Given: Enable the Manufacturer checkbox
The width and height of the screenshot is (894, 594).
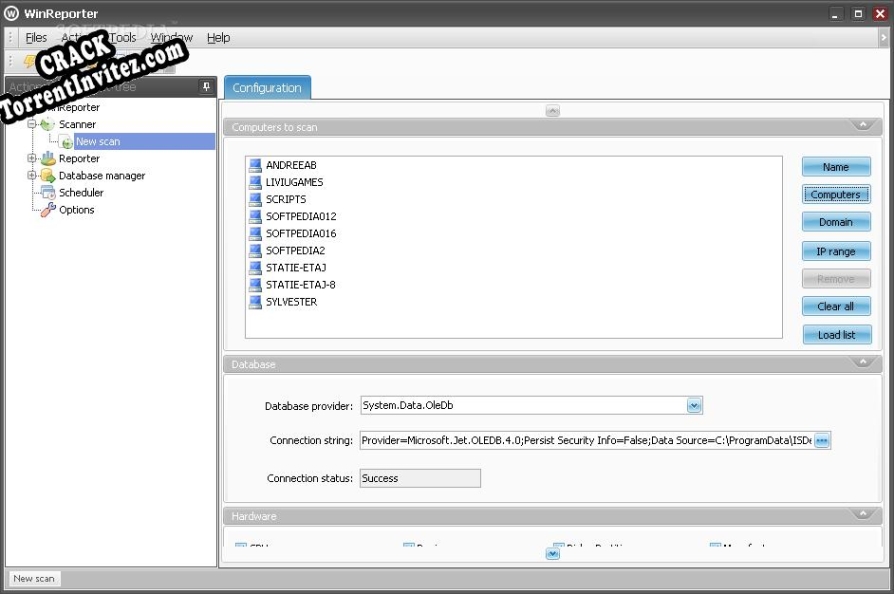Looking at the screenshot, I should (x=715, y=546).
